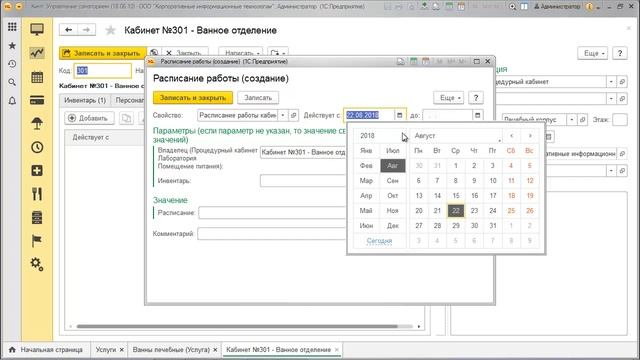The width and height of the screenshot is (640, 360).
Task: Open the beach umbrella section icon
Action: tap(37, 124)
